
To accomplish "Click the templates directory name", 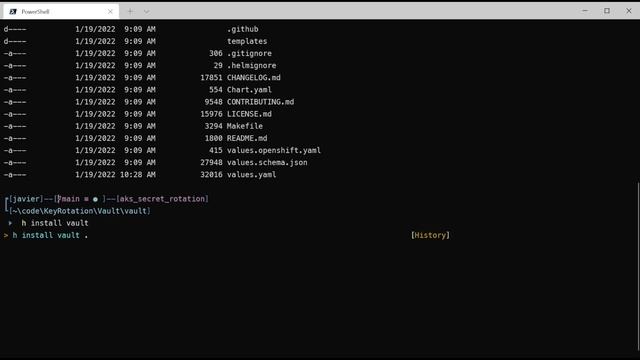I will tap(247, 41).
